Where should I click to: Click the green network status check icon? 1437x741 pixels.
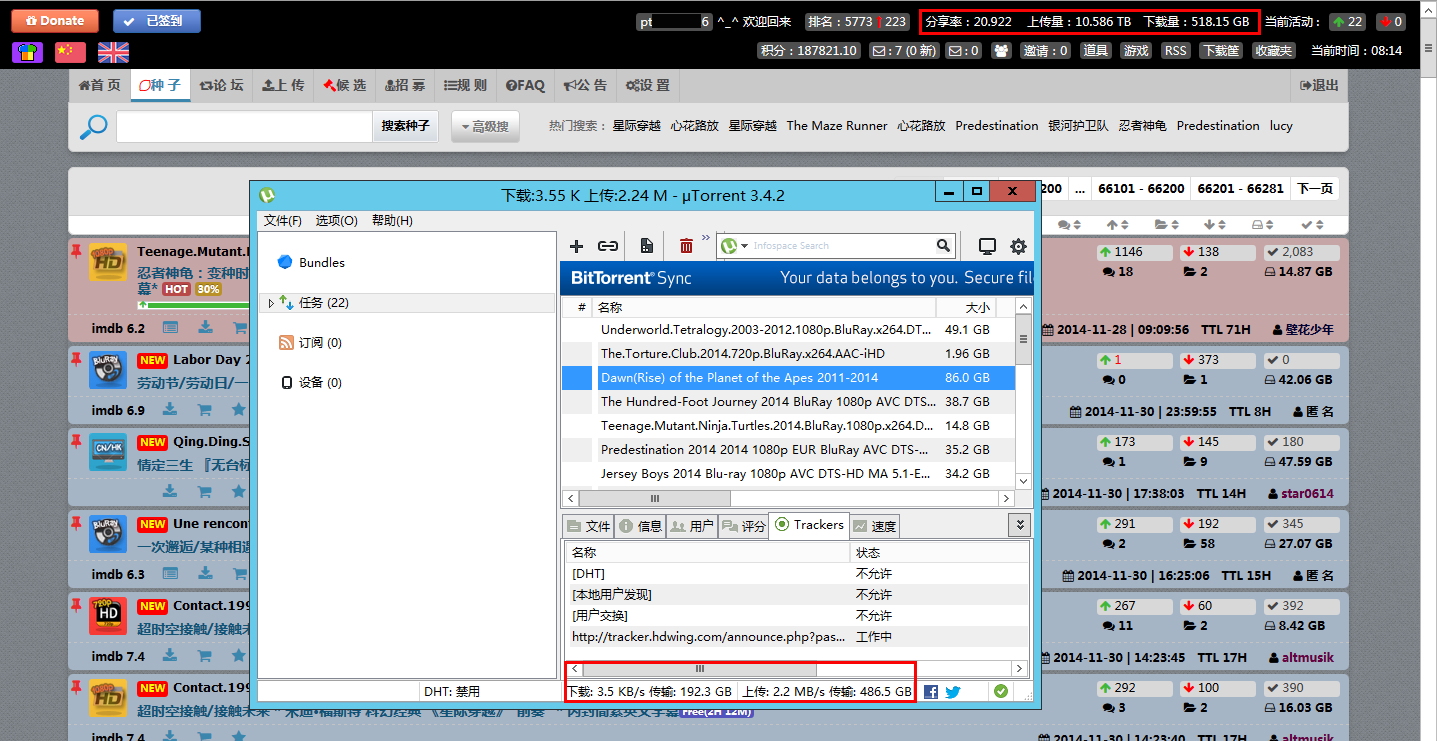click(1000, 691)
